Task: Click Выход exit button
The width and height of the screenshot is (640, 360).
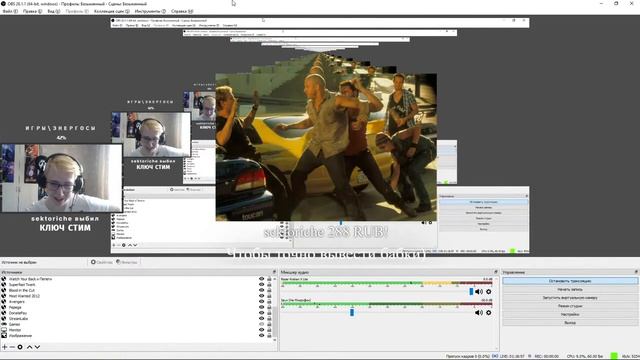Action: (x=570, y=322)
